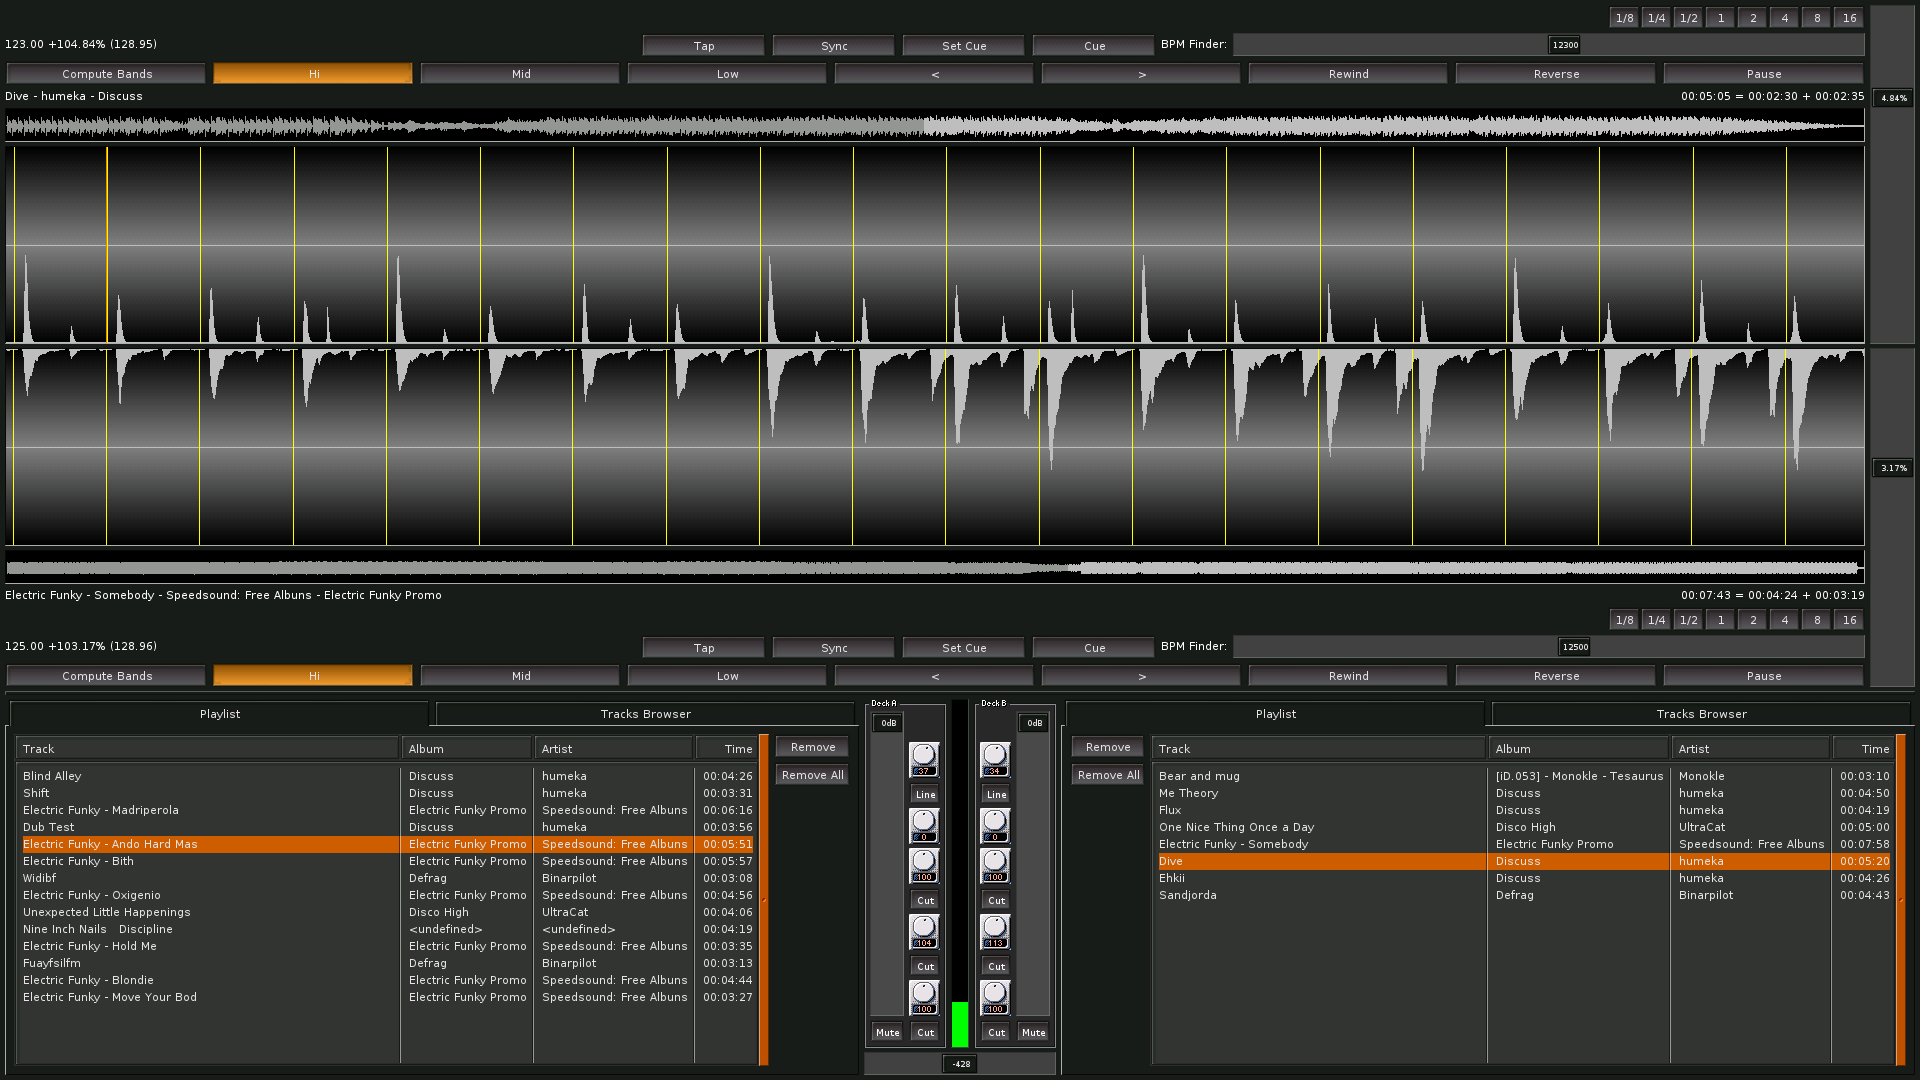Switch left panel to Tracks Browser tab
The width and height of the screenshot is (1920, 1080).
645,714
